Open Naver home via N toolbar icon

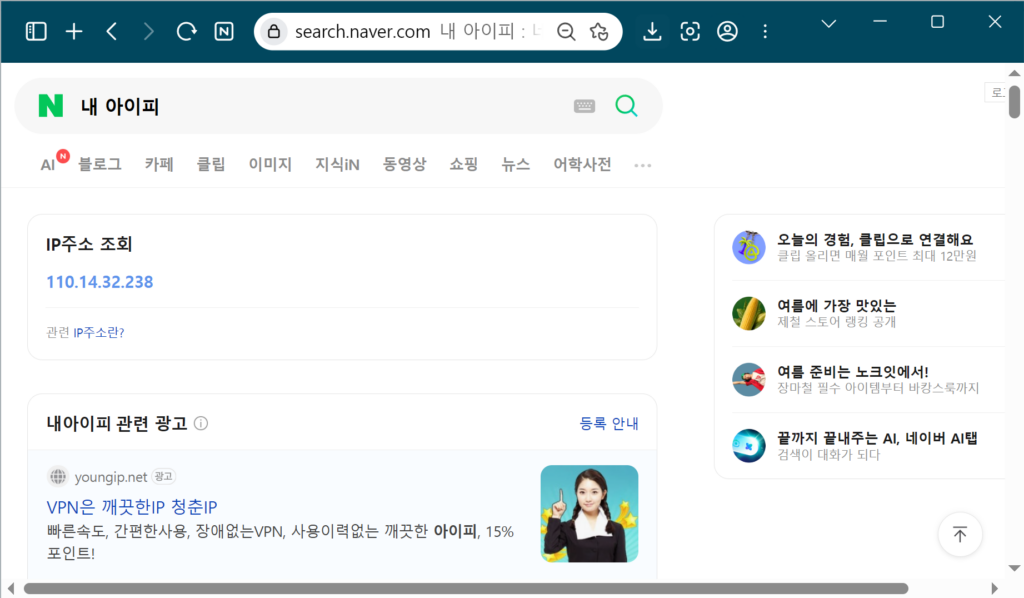(x=224, y=31)
